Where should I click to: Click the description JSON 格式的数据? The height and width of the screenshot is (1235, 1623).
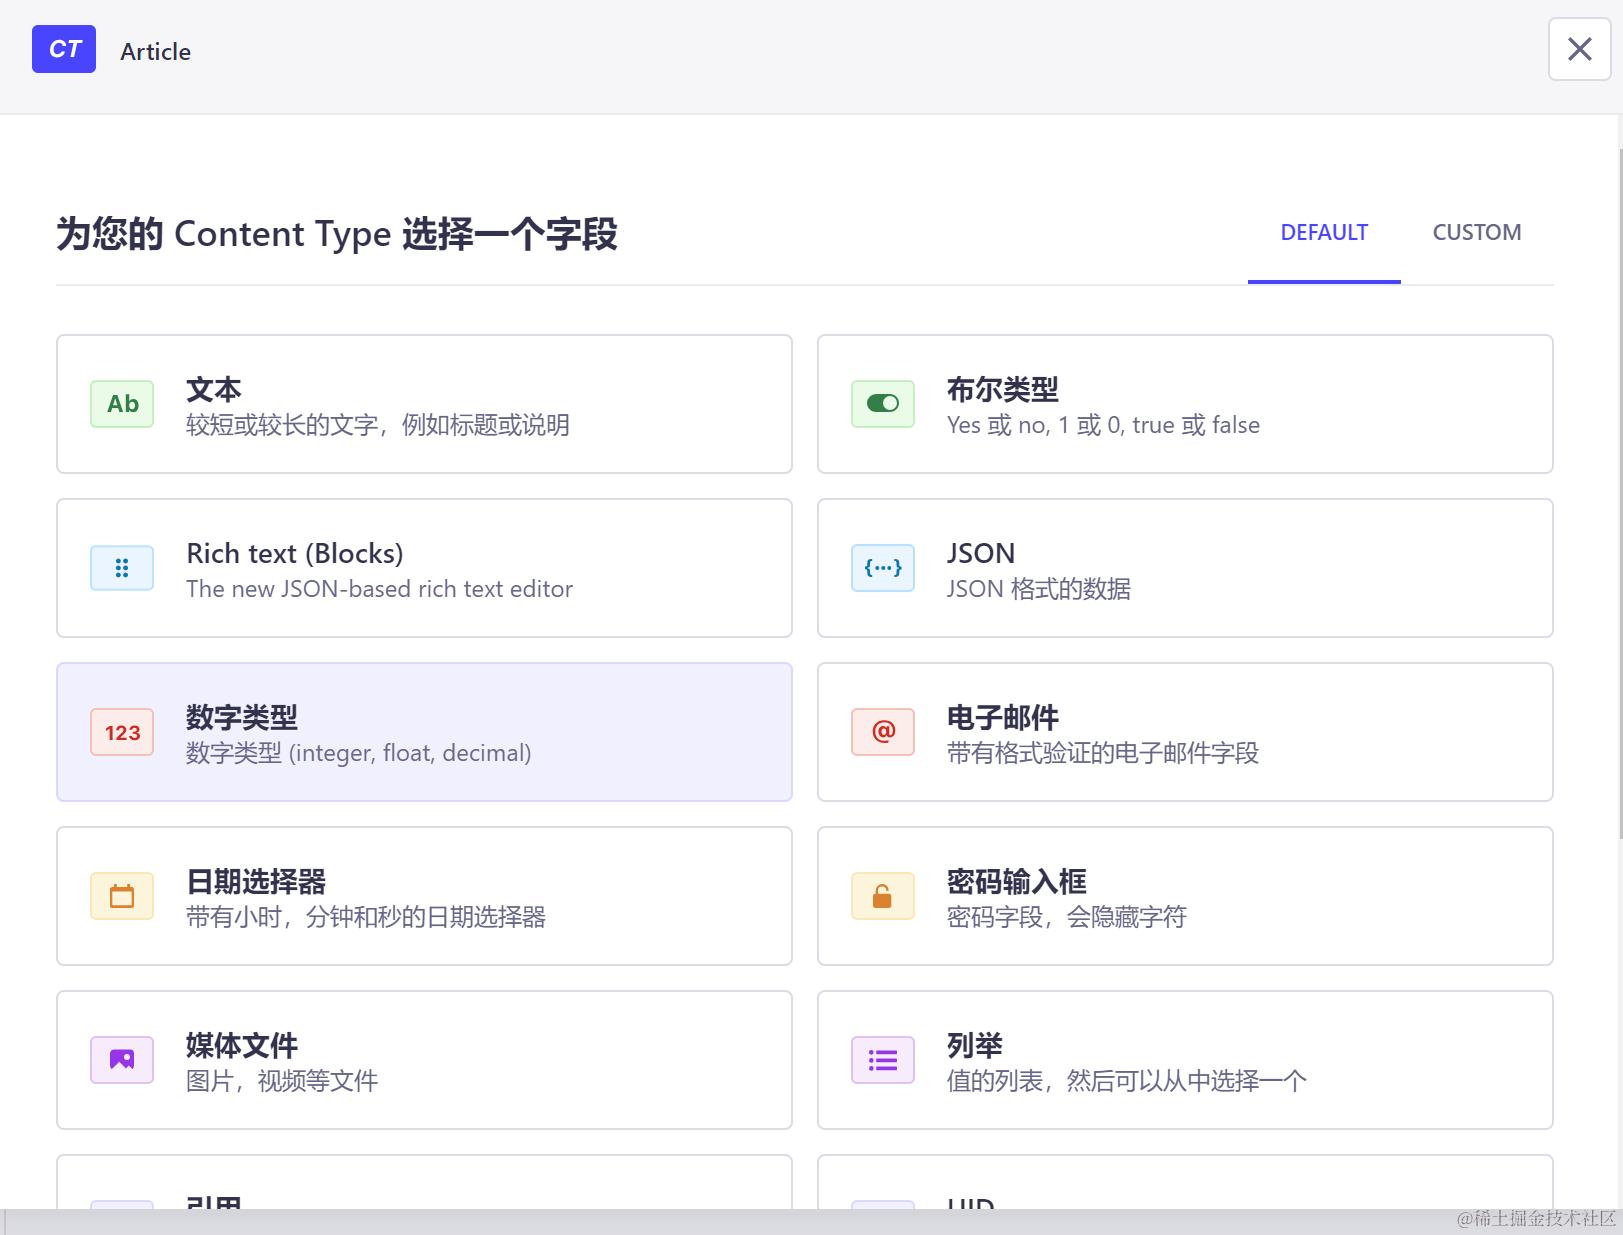pyautogui.click(x=1039, y=589)
